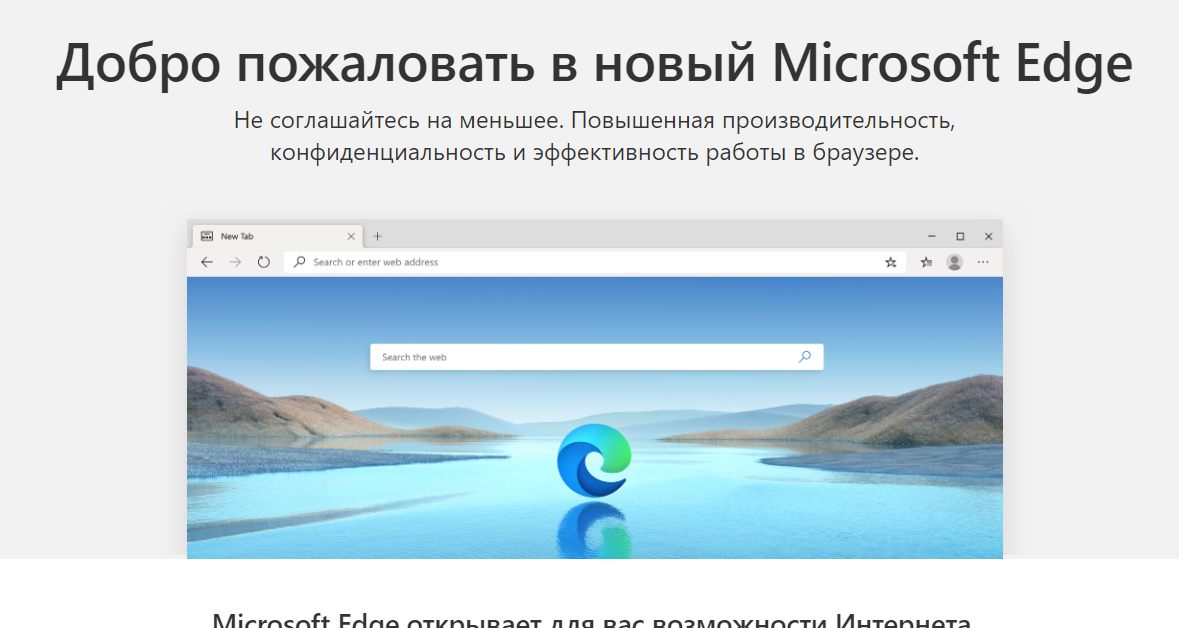
Task: Click the Добро пожаловать в новый Microsoft Edge heading
Action: pyautogui.click(x=594, y=64)
